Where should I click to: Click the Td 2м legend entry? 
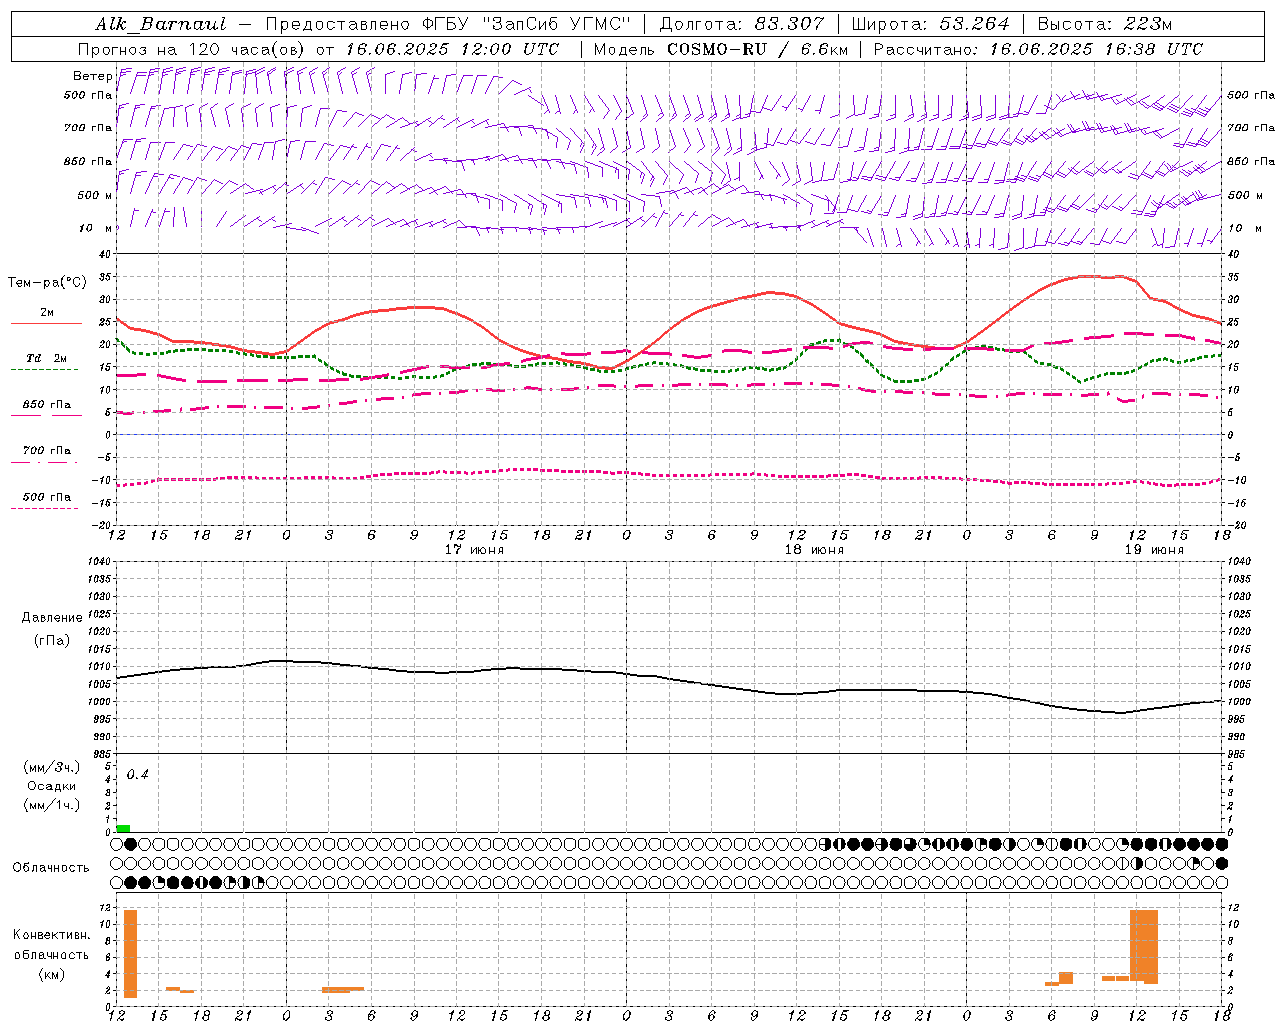click(46, 358)
